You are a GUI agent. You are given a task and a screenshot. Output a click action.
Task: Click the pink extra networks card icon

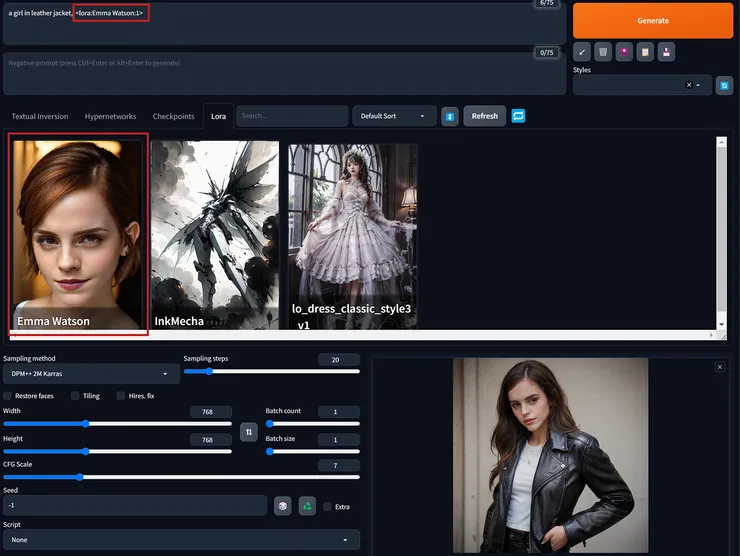tap(624, 51)
